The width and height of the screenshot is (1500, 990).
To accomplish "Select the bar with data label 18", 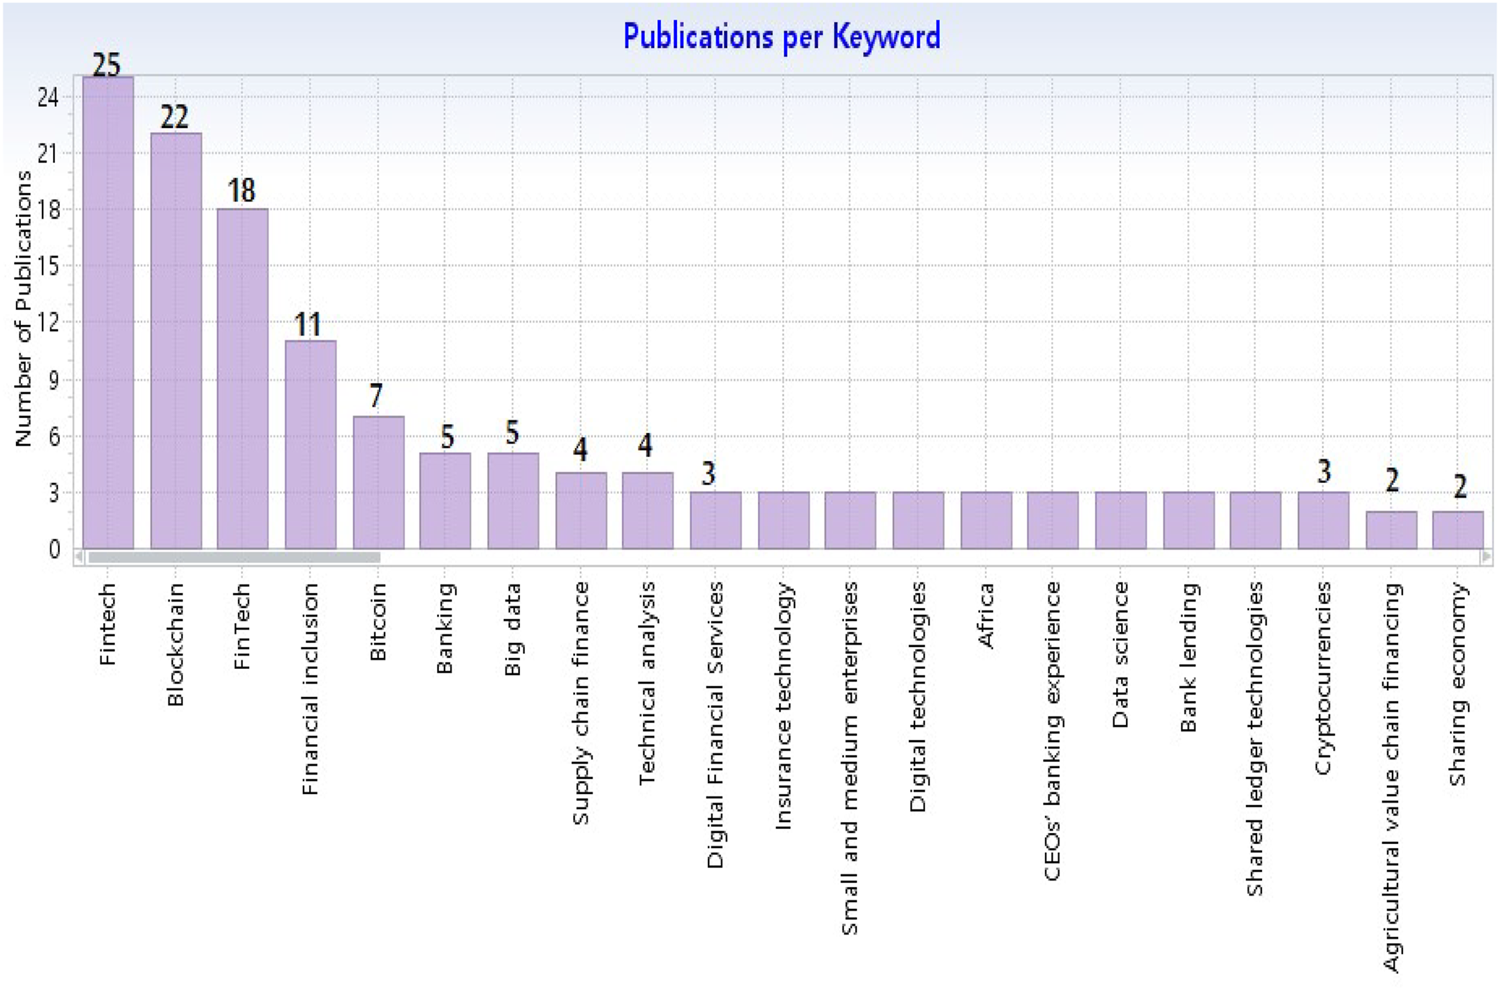I will pyautogui.click(x=243, y=378).
